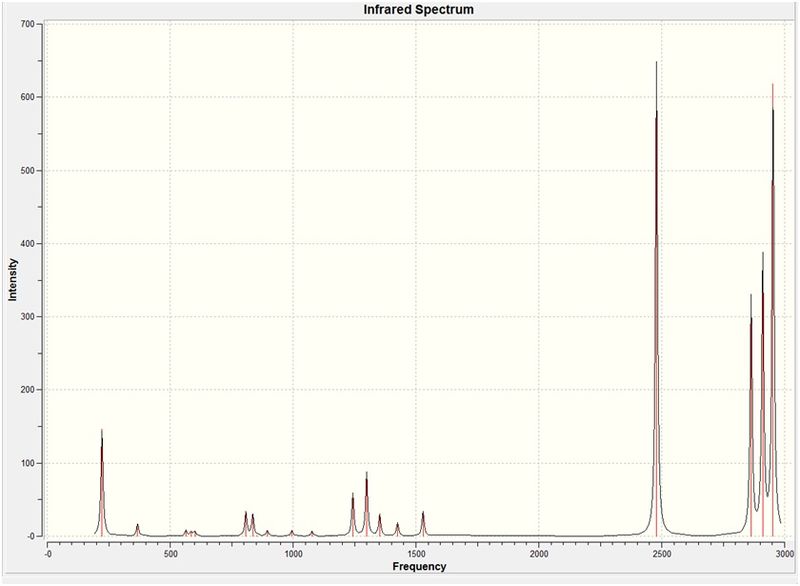Select the 3000 frequency tick label
Viewport: 800px width, 586px height.
(x=785, y=554)
